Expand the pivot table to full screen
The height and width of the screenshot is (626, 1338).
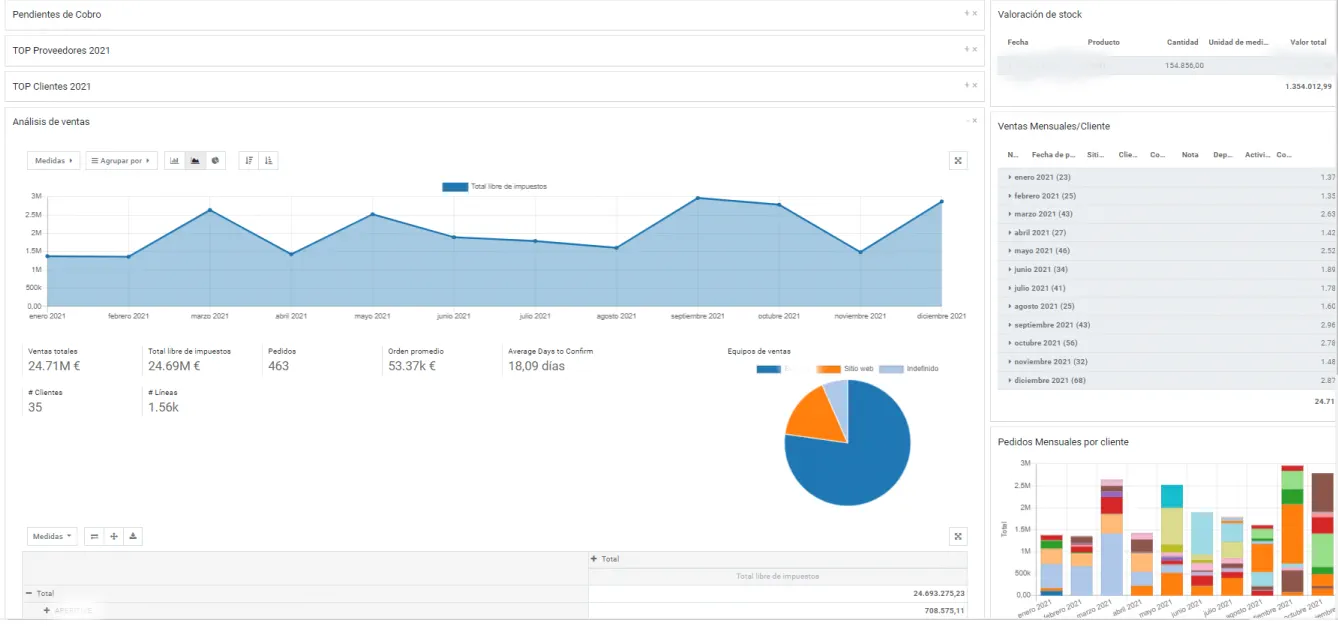pos(958,536)
